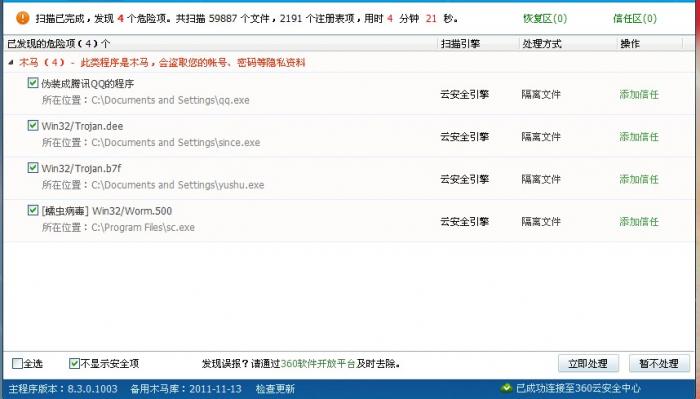Open the 恢复区(0) recovery area
The height and width of the screenshot is (399, 700).
[x=545, y=18]
